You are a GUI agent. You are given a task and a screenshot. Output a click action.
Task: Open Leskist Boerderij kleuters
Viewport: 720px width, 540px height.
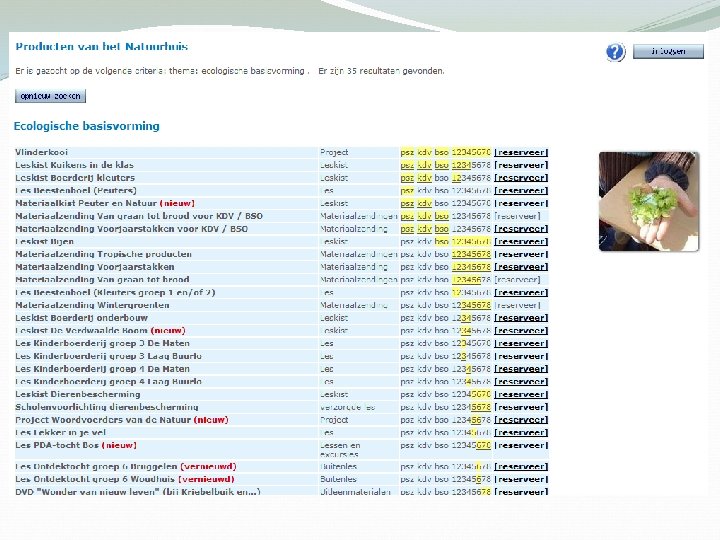tap(75, 178)
